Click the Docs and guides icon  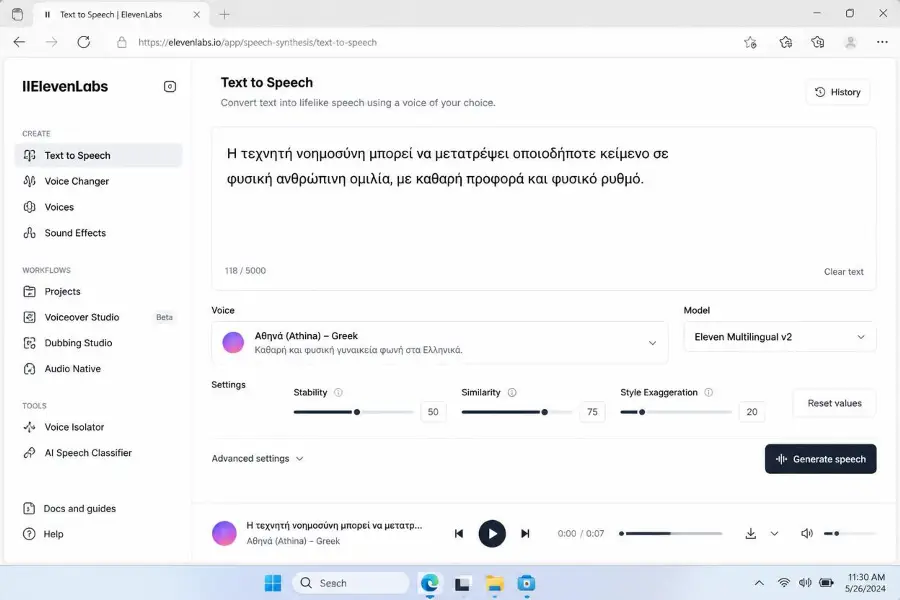(29, 509)
